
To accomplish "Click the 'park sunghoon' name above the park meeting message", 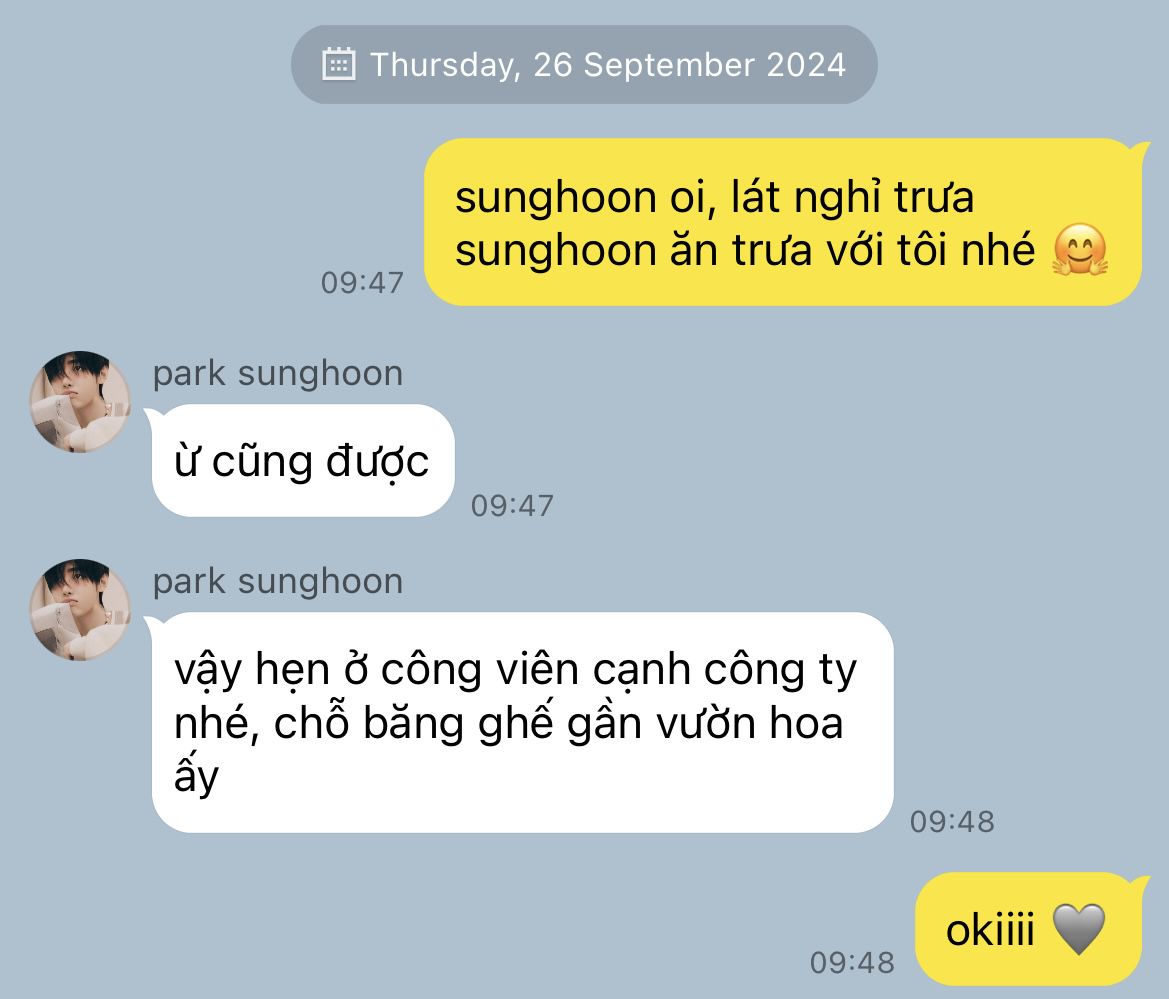I will 277,582.
